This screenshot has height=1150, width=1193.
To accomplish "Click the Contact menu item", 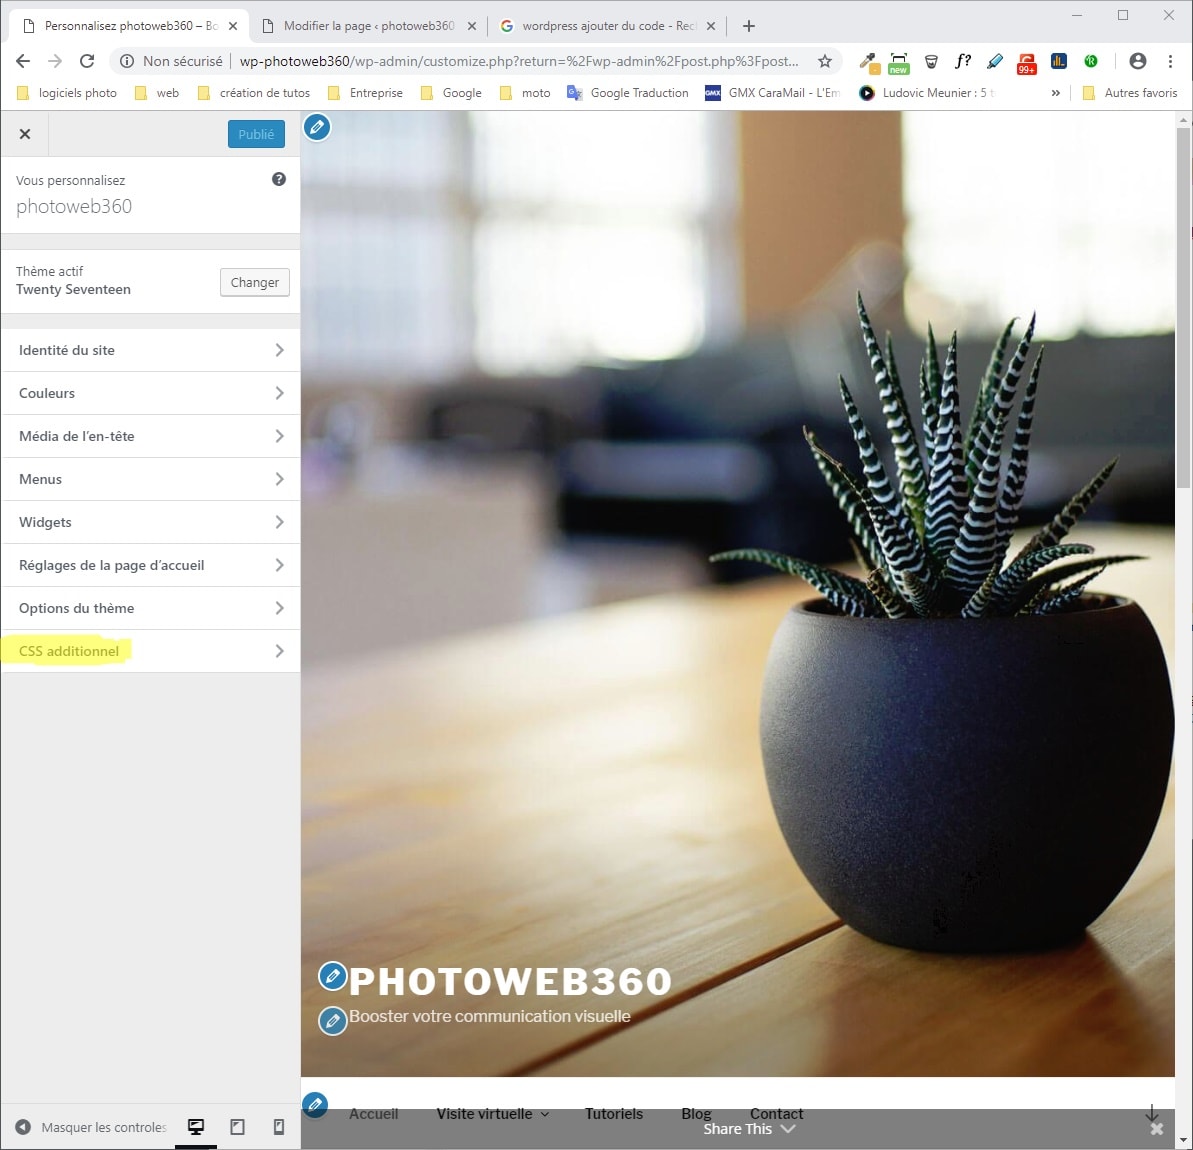I will (x=777, y=1113).
